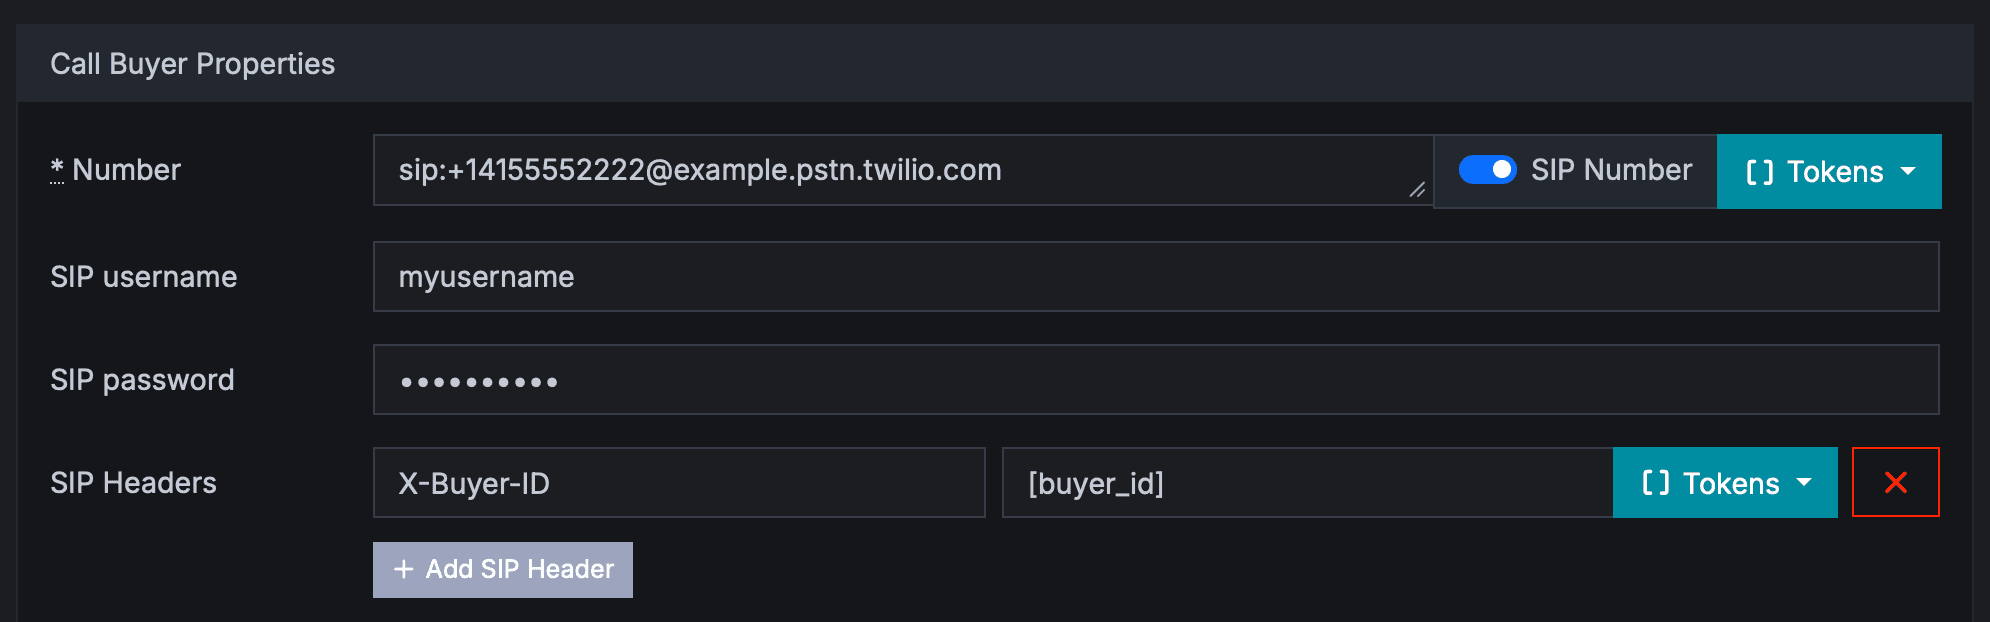Click the Add SIP Header button
The image size is (1990, 622).
pyautogui.click(x=502, y=569)
